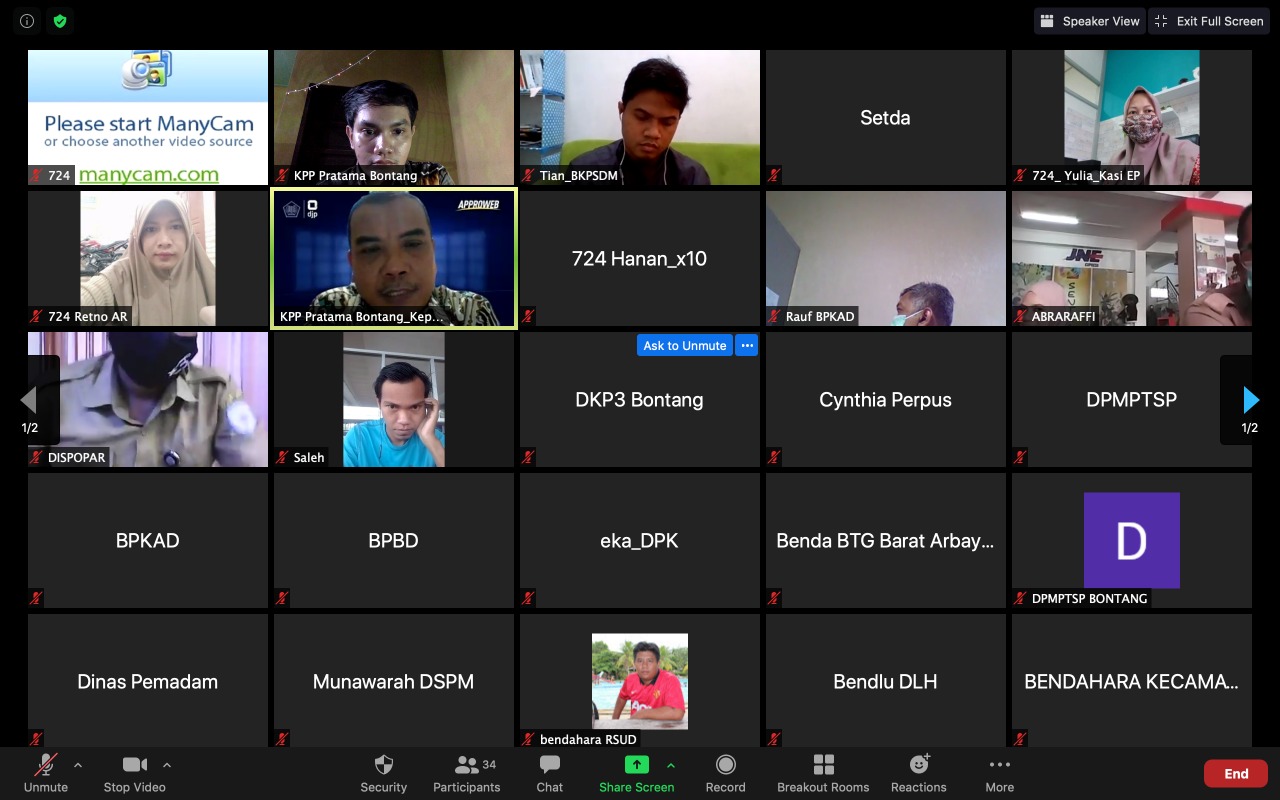
Task: Expand video options arrow next to Stop Video
Action: (167, 765)
